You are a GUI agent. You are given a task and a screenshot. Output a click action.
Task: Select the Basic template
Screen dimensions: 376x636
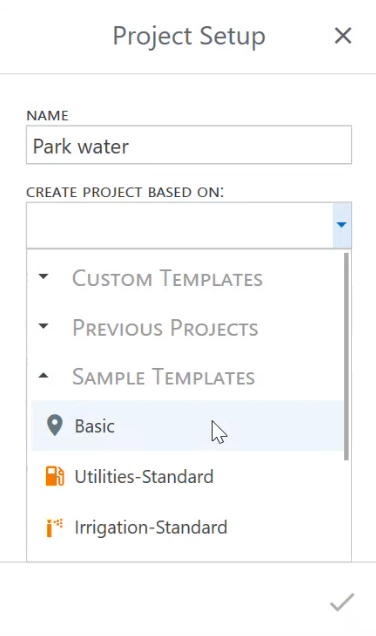[x=187, y=425]
